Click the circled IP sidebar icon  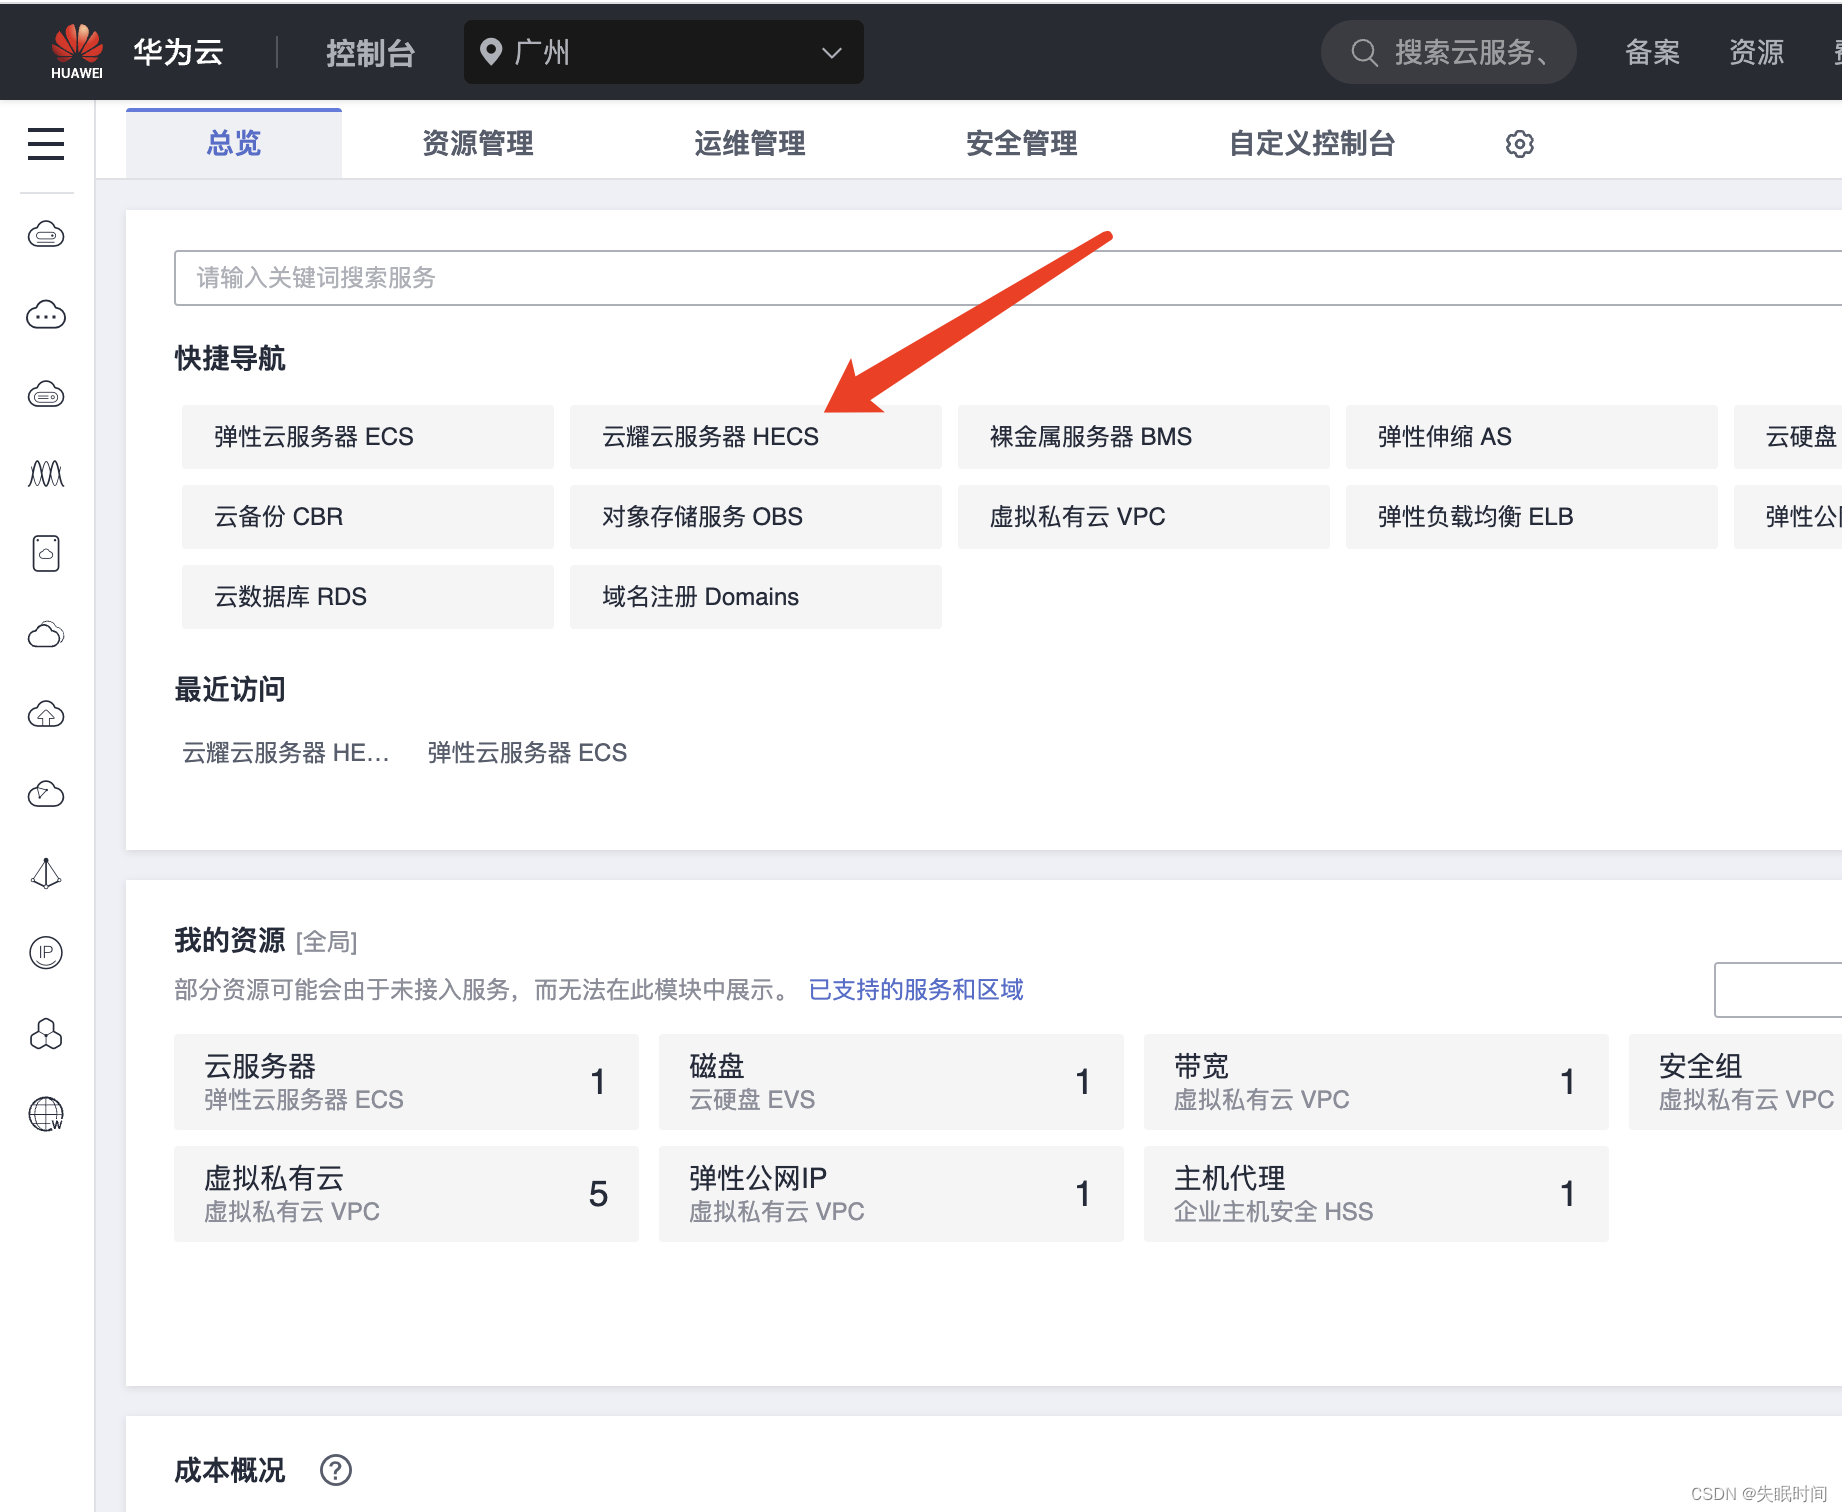[x=46, y=953]
